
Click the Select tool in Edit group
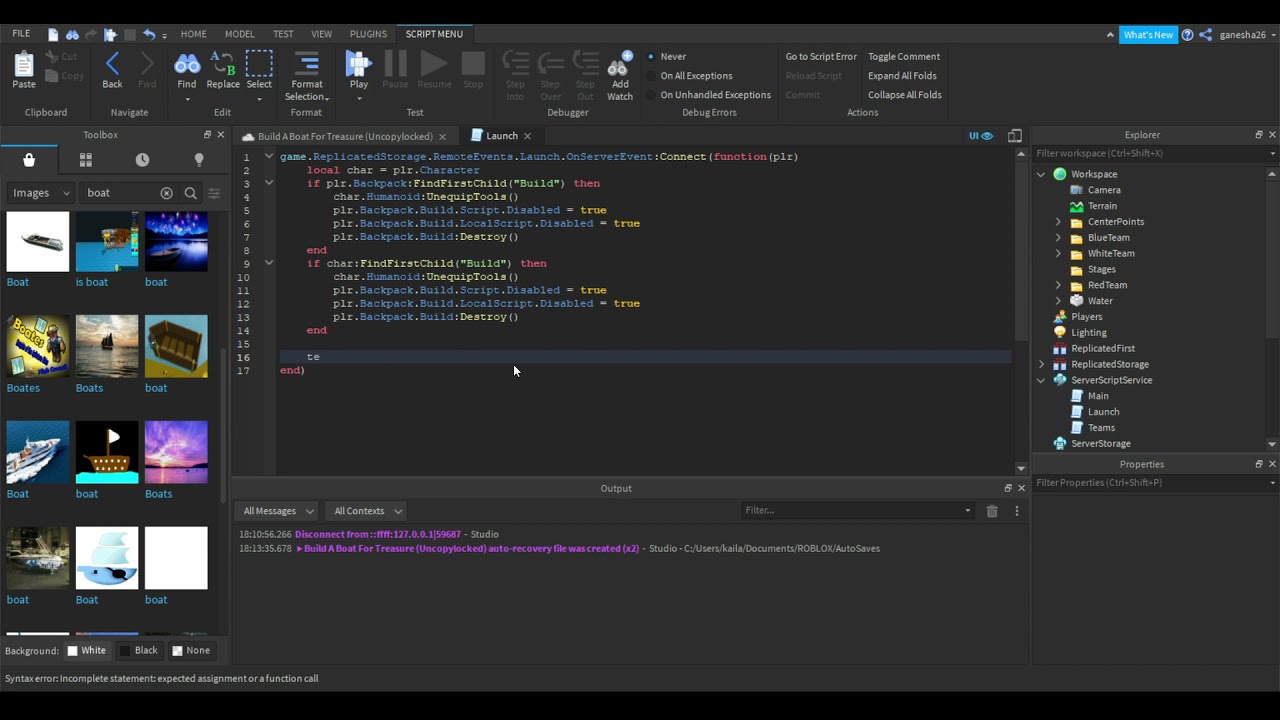[x=259, y=65]
